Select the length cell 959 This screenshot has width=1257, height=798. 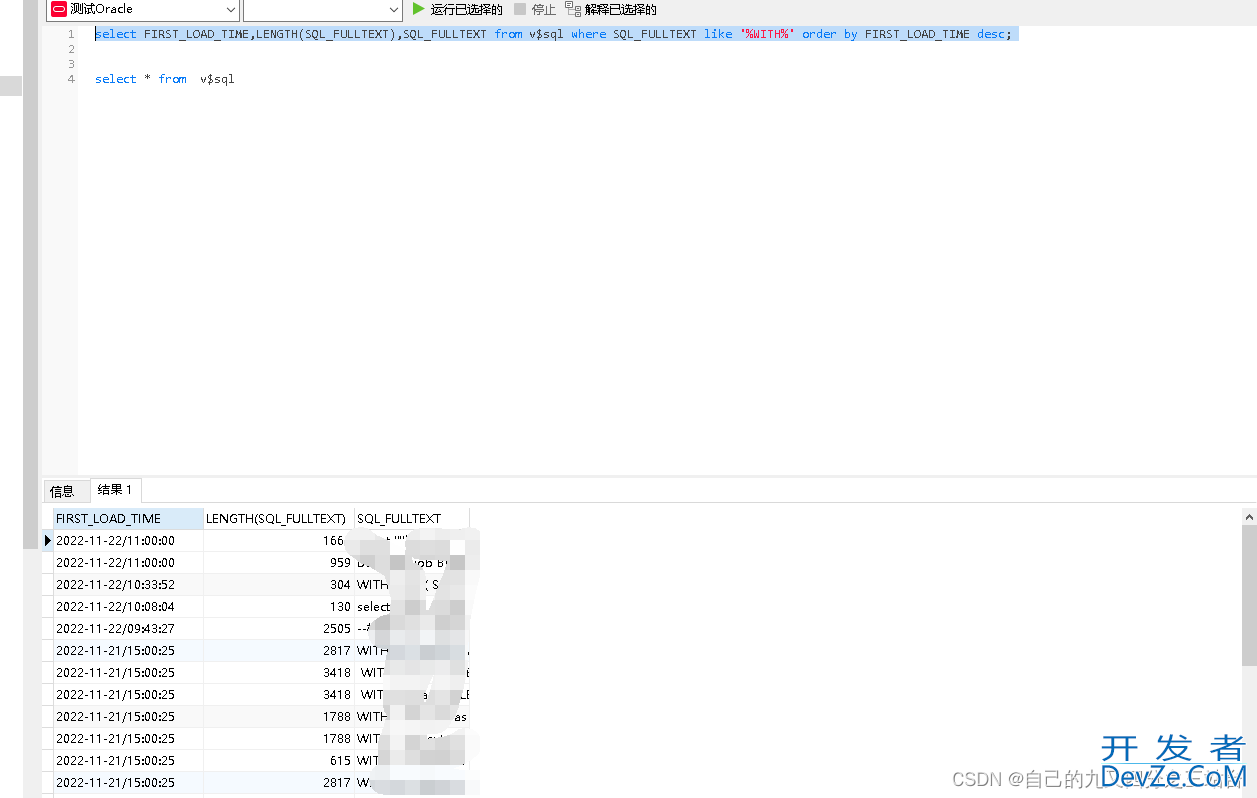279,563
